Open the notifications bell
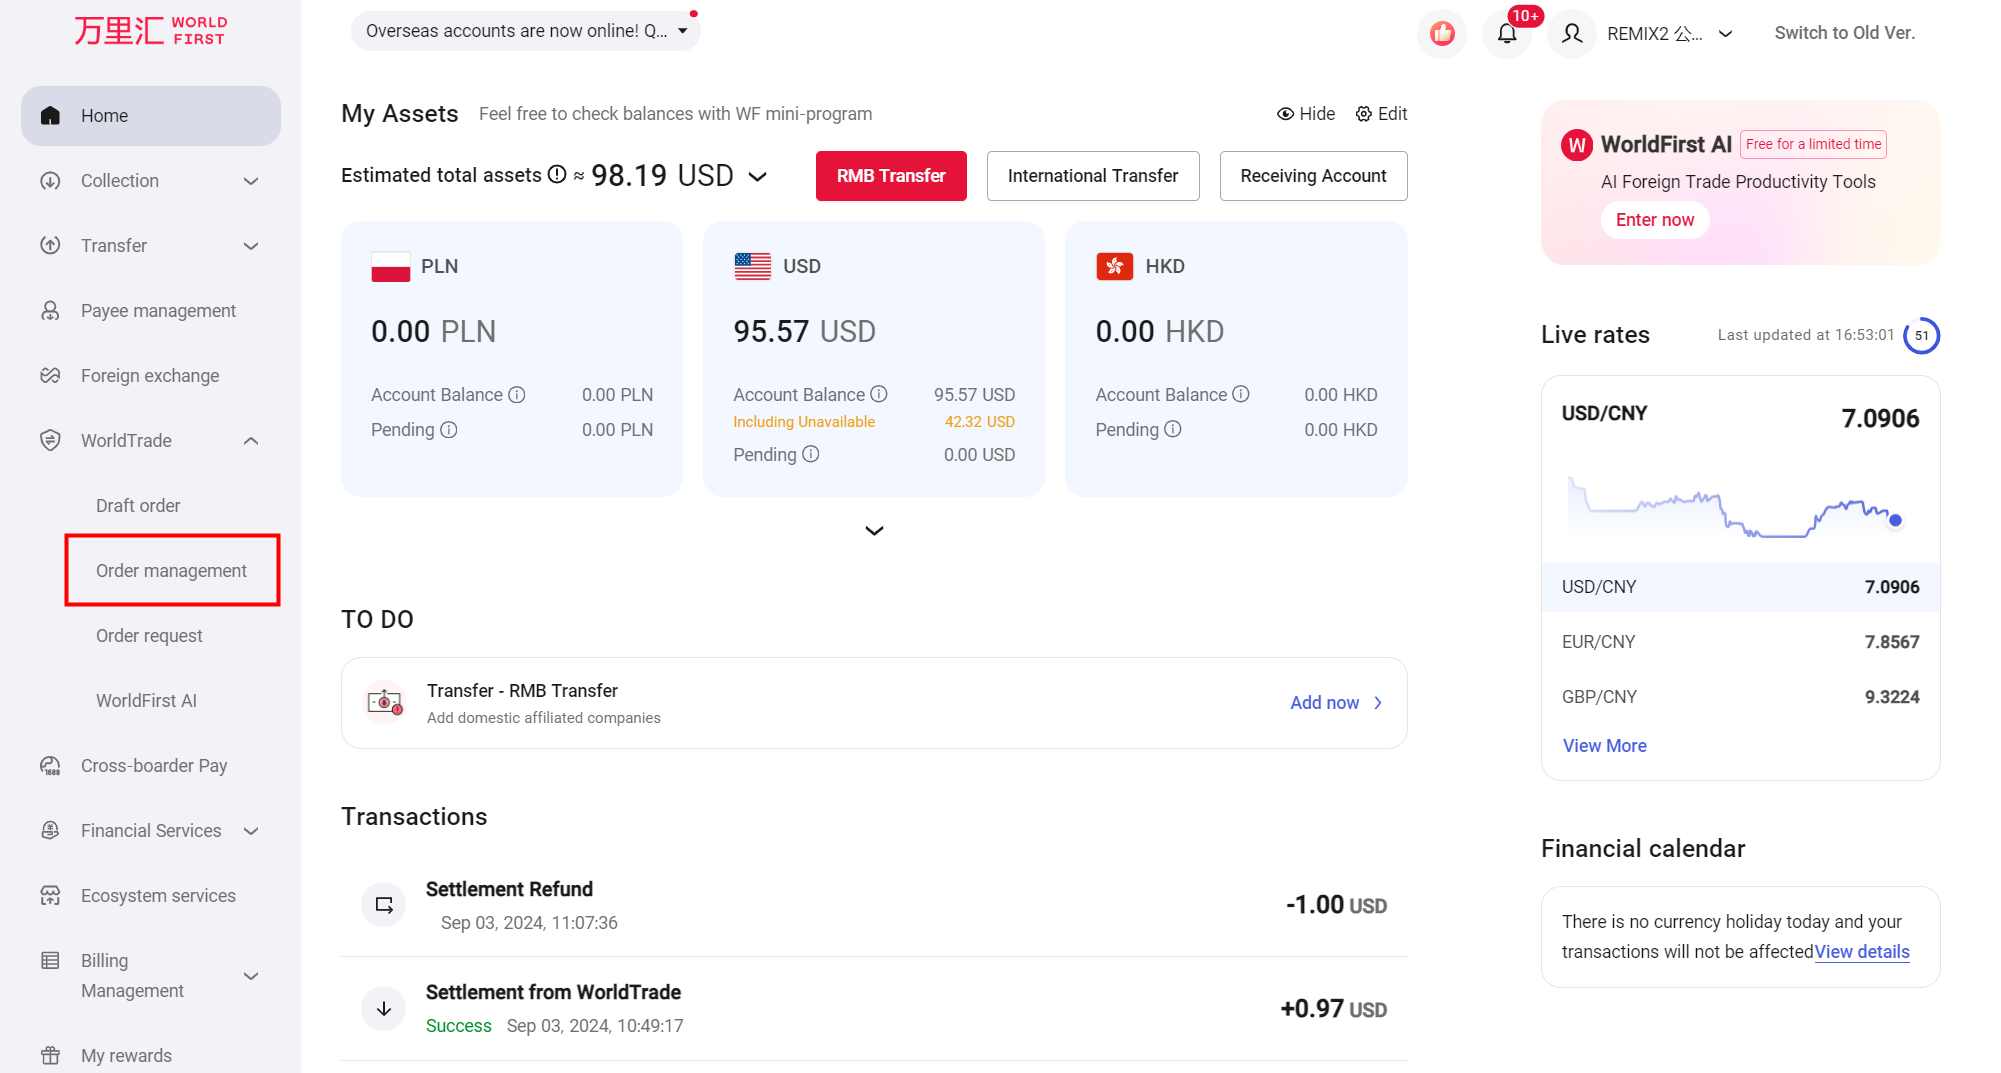Image resolution: width=2001 pixels, height=1073 pixels. (1507, 33)
